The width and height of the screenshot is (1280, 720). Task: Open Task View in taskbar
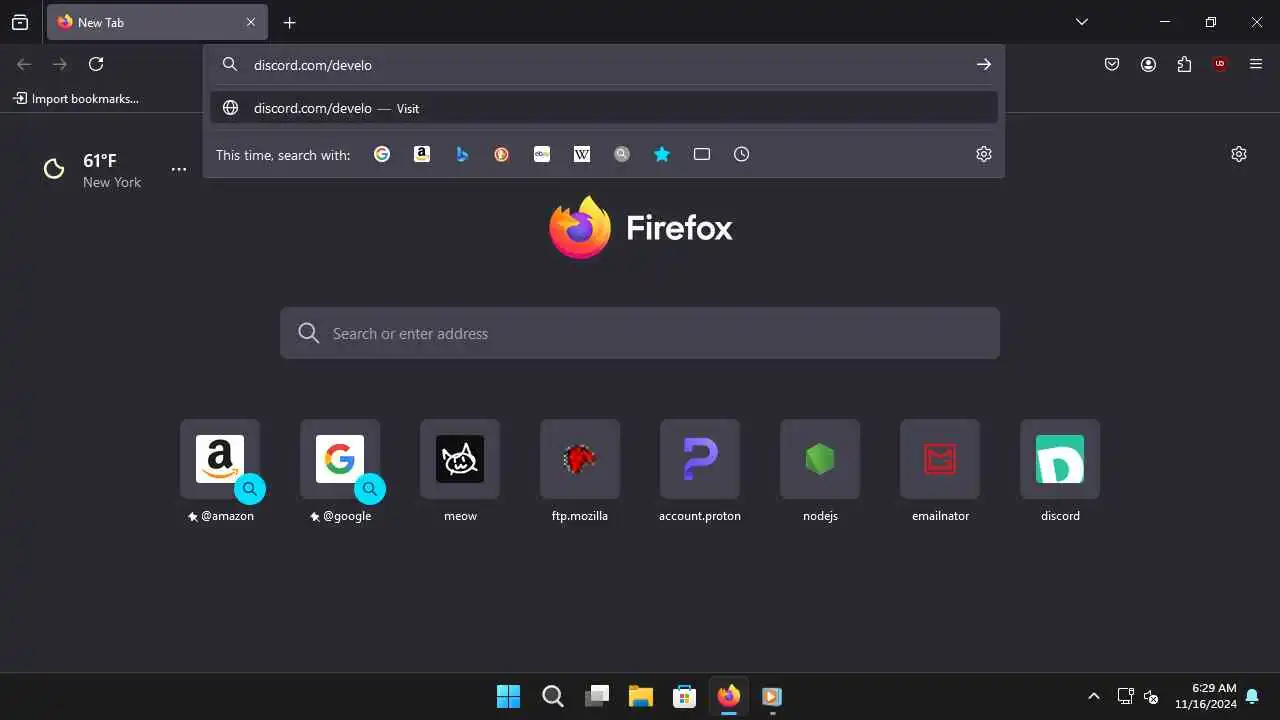pos(596,696)
